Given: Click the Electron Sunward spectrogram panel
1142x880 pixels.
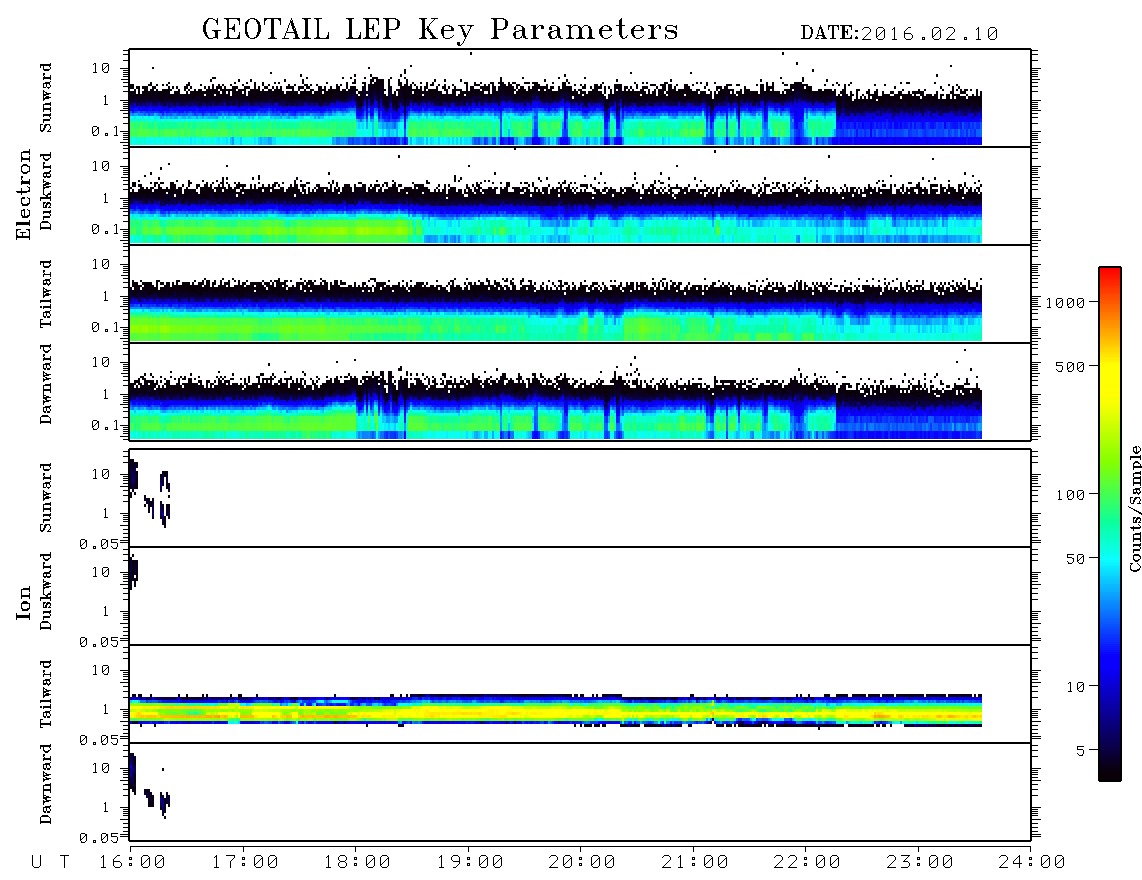Looking at the screenshot, I should (580, 98).
